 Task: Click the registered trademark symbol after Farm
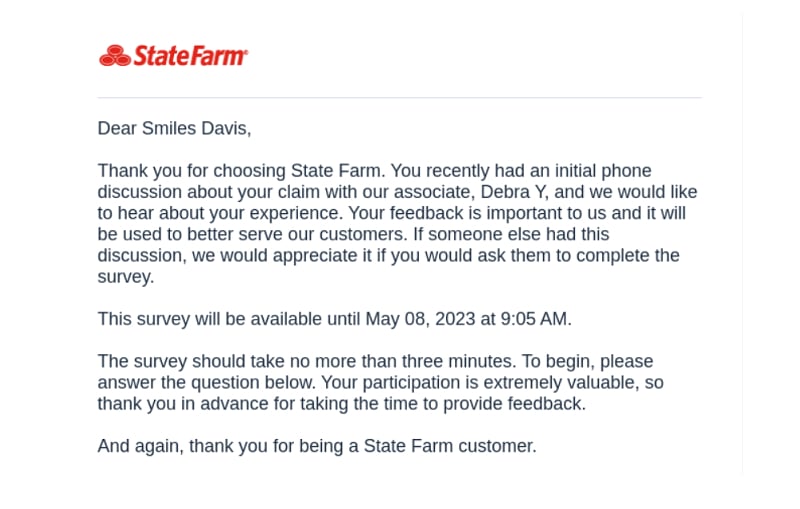click(246, 52)
